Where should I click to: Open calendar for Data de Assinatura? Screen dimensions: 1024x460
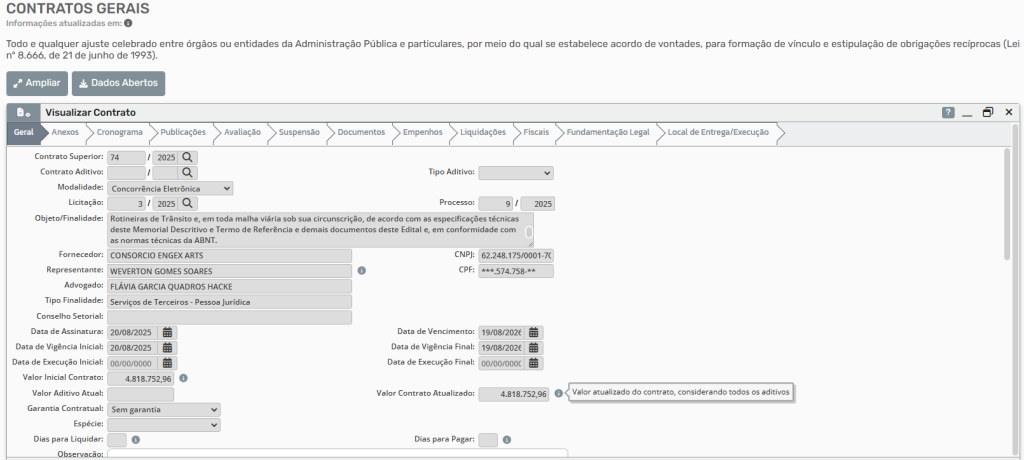167,333
